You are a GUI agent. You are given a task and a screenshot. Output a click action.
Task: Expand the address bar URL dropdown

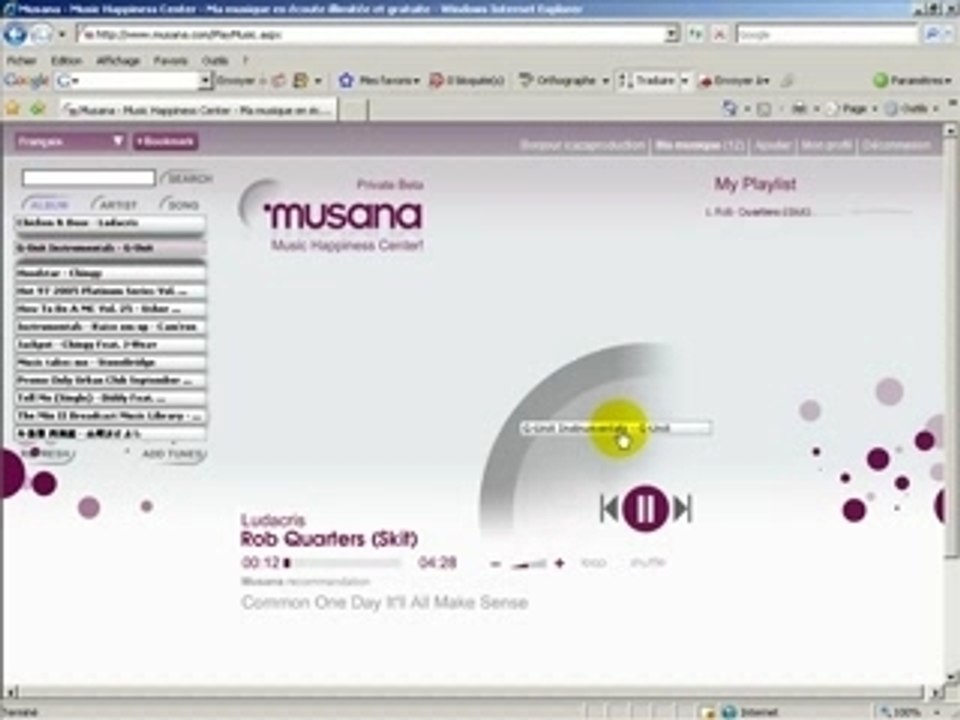[x=672, y=35]
